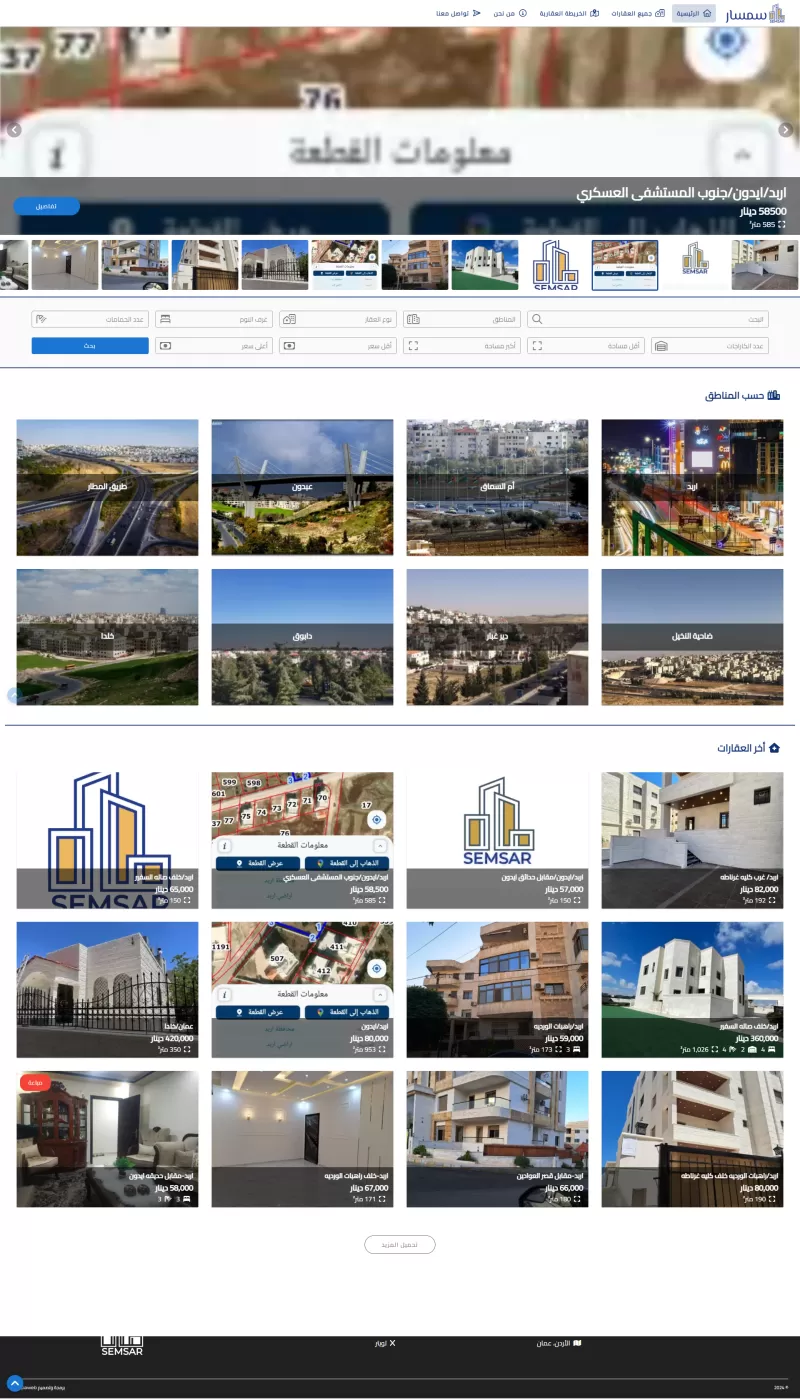Select the blue SEMSAR logo carousel thumbnail
Viewport: 800px width, 1400px height.
click(x=555, y=265)
